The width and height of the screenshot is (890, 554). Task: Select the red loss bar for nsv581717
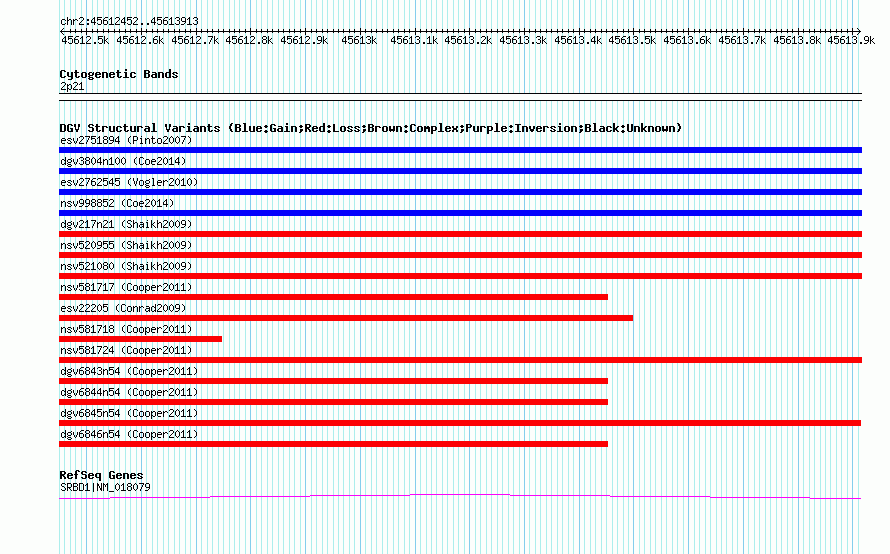click(x=334, y=297)
